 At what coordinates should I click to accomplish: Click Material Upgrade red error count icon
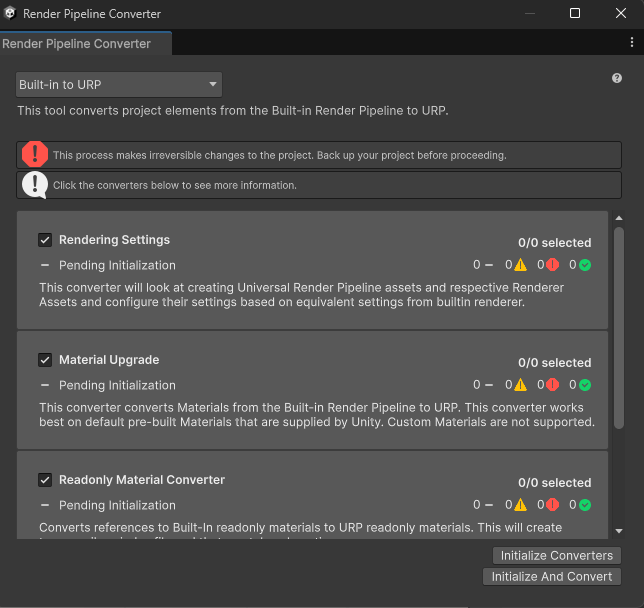(x=552, y=385)
